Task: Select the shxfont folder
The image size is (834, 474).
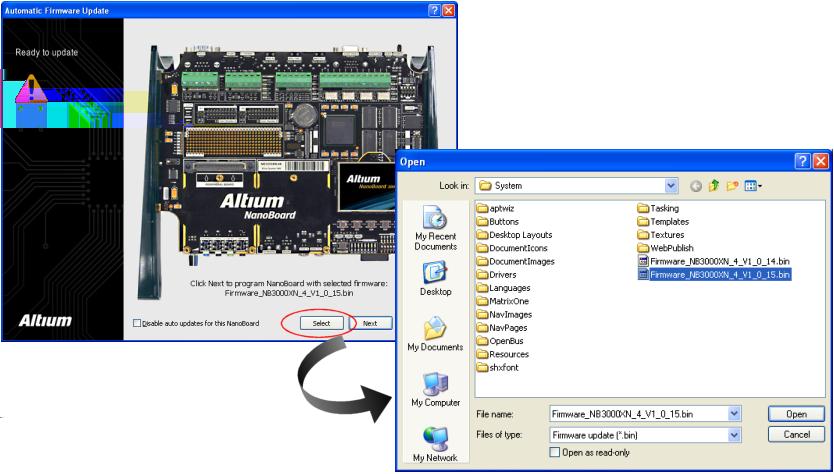Action: tap(498, 367)
